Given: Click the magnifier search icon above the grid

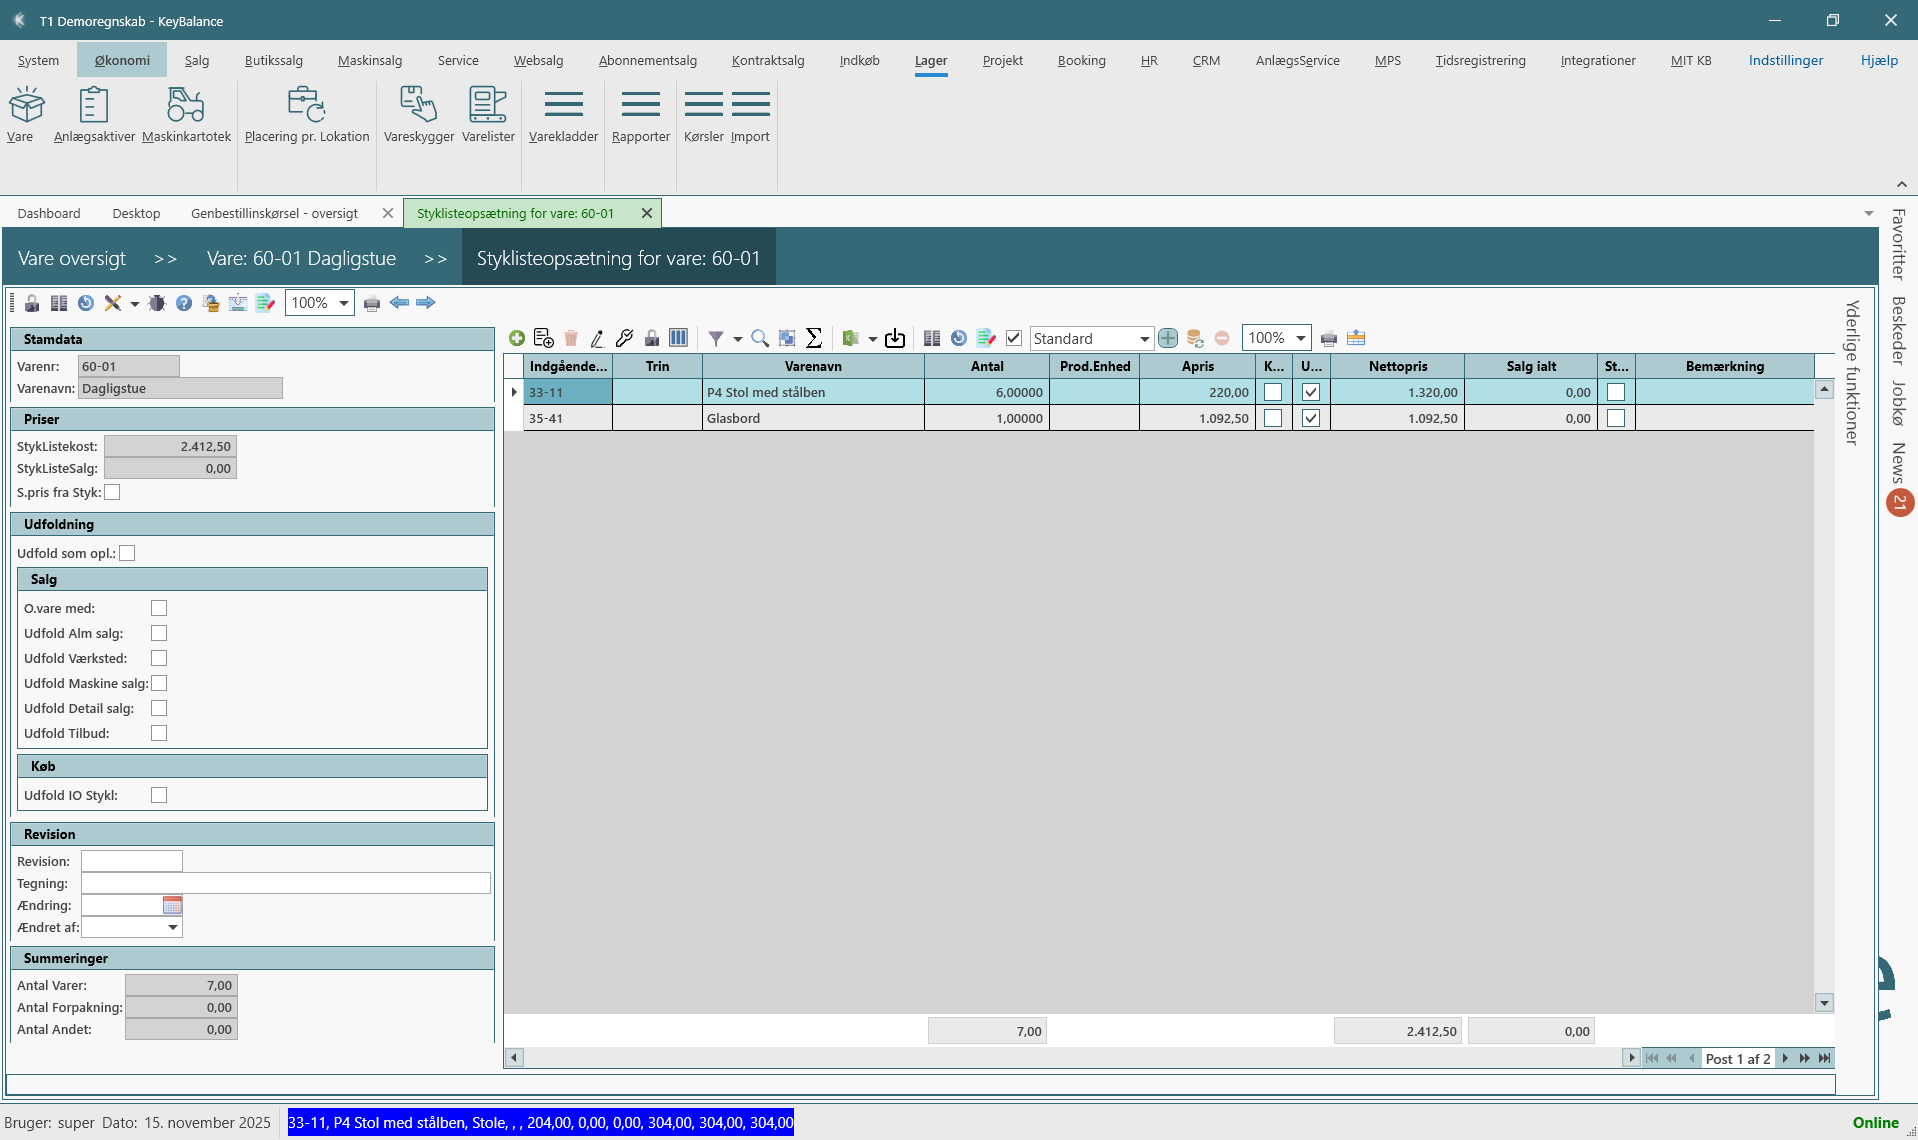Looking at the screenshot, I should coord(760,339).
